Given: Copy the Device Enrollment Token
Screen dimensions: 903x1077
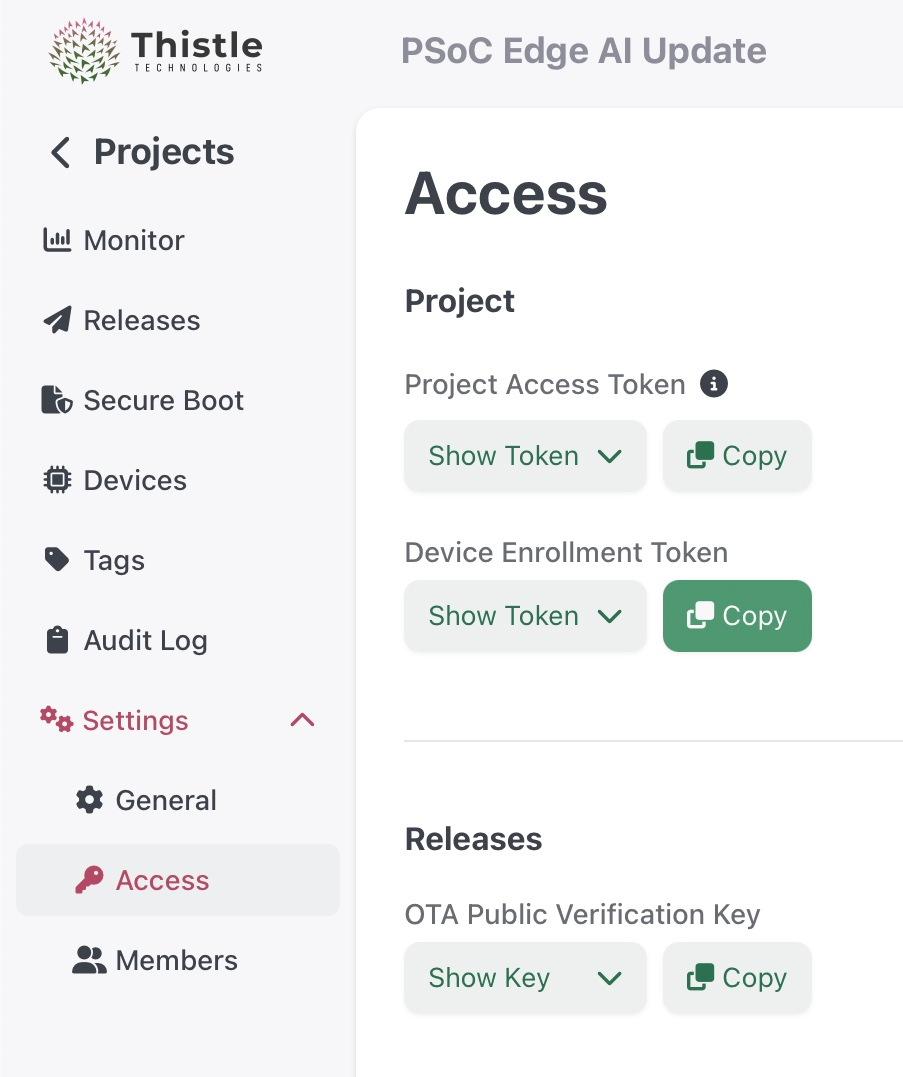Looking at the screenshot, I should pyautogui.click(x=737, y=616).
